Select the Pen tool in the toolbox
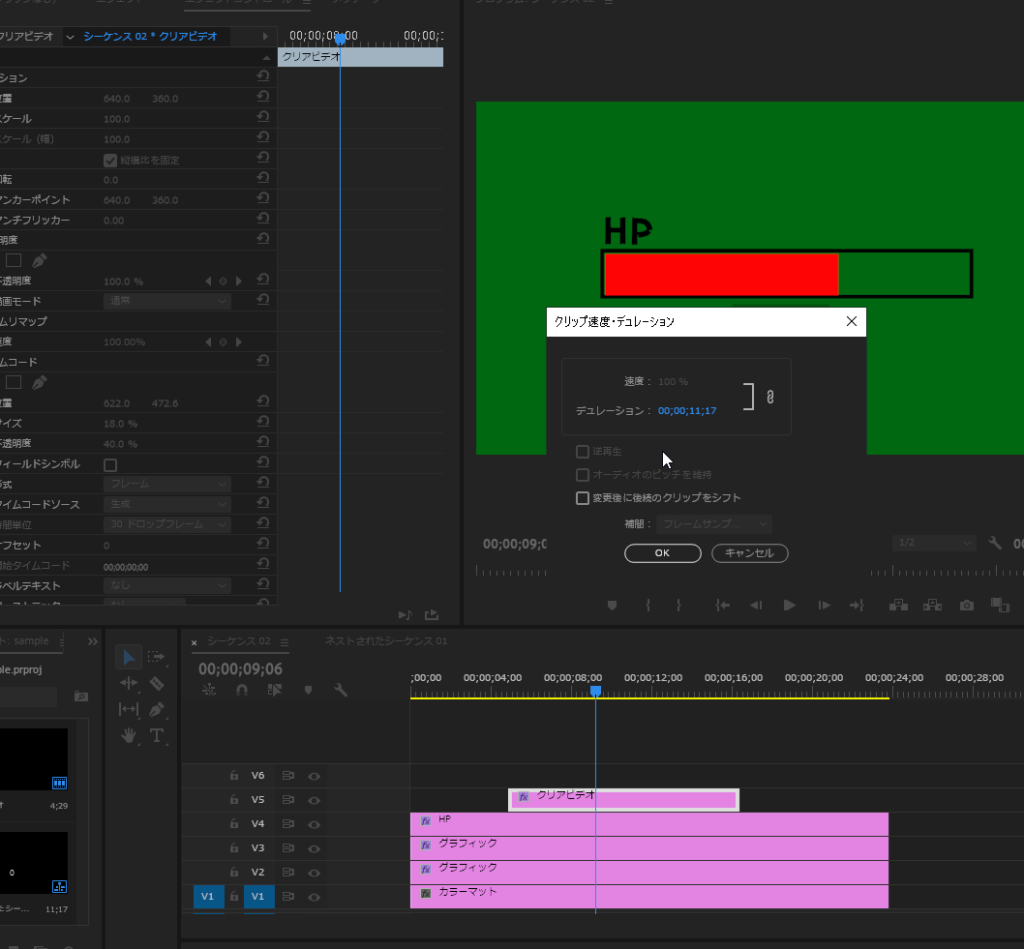Screen dimensions: 1024x949 click(x=156, y=709)
